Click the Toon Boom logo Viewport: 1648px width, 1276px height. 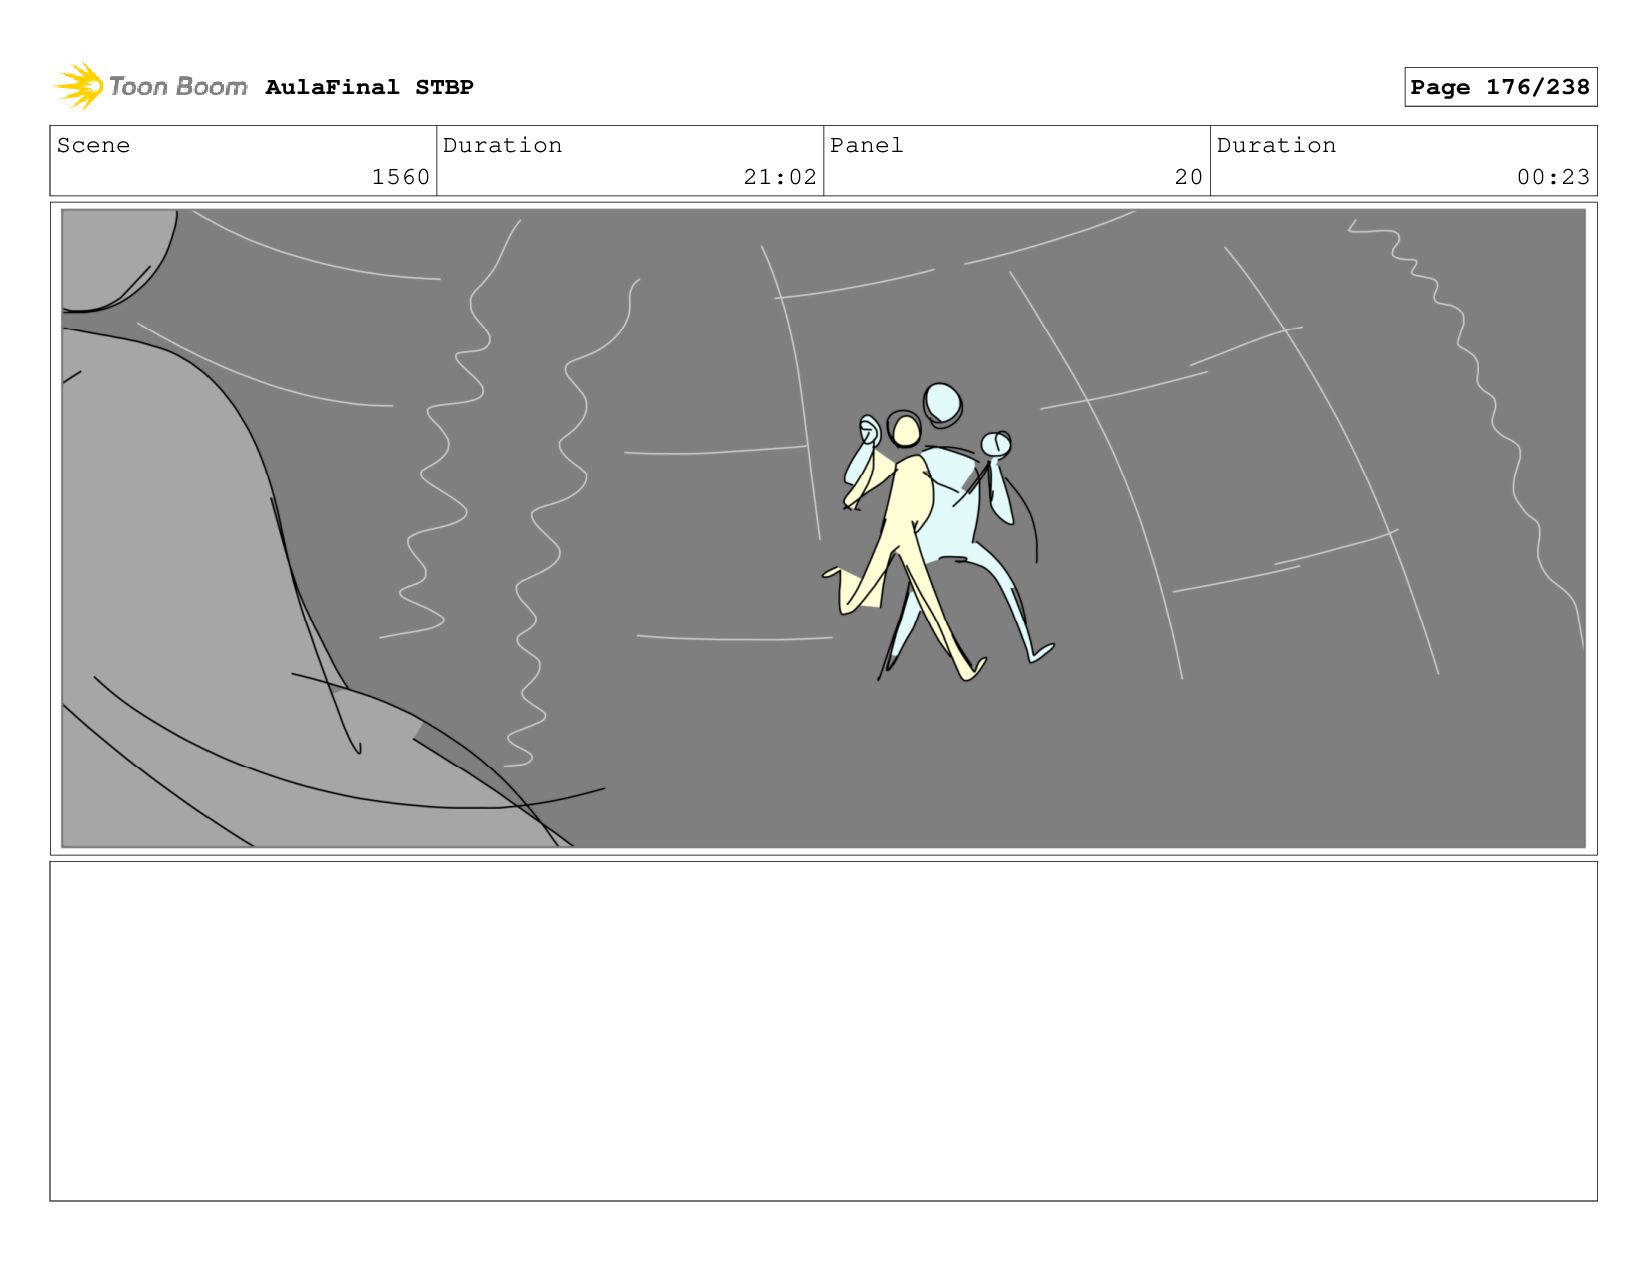coord(151,87)
